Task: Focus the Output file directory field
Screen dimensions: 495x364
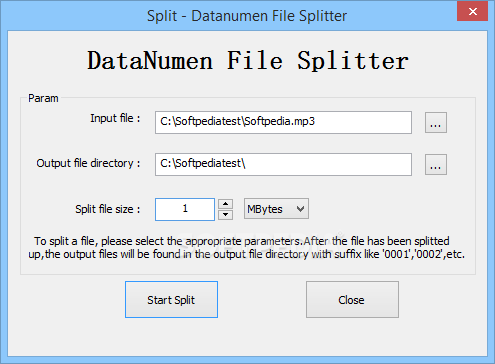Action: pyautogui.click(x=283, y=164)
